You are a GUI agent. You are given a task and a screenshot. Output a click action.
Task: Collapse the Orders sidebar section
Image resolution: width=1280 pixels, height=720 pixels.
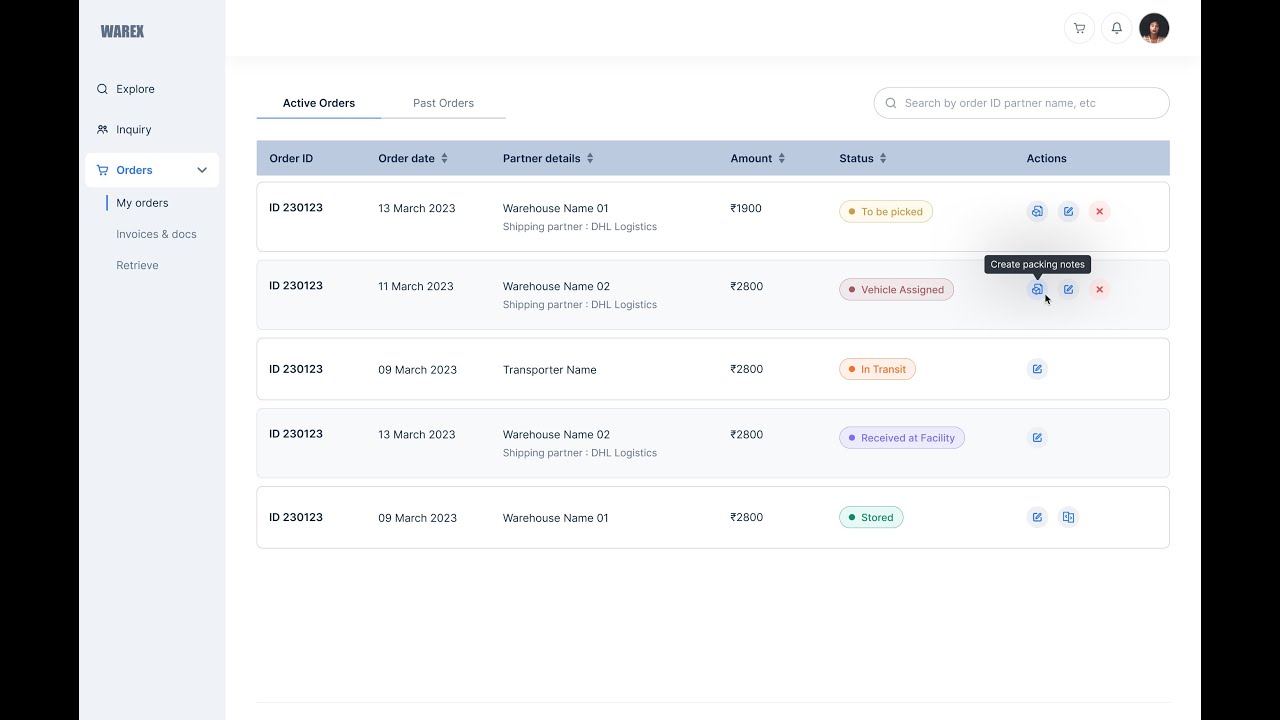[x=201, y=170]
